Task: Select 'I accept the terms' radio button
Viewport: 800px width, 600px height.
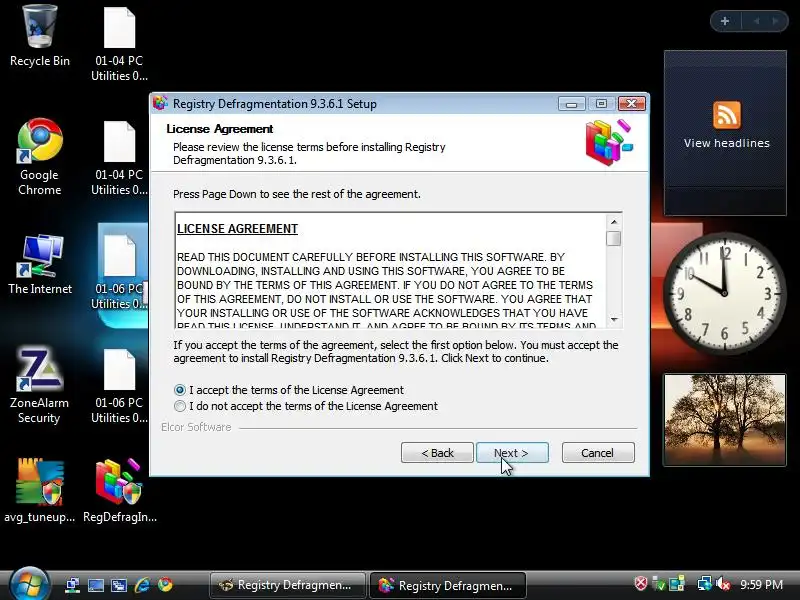Action: coord(180,390)
